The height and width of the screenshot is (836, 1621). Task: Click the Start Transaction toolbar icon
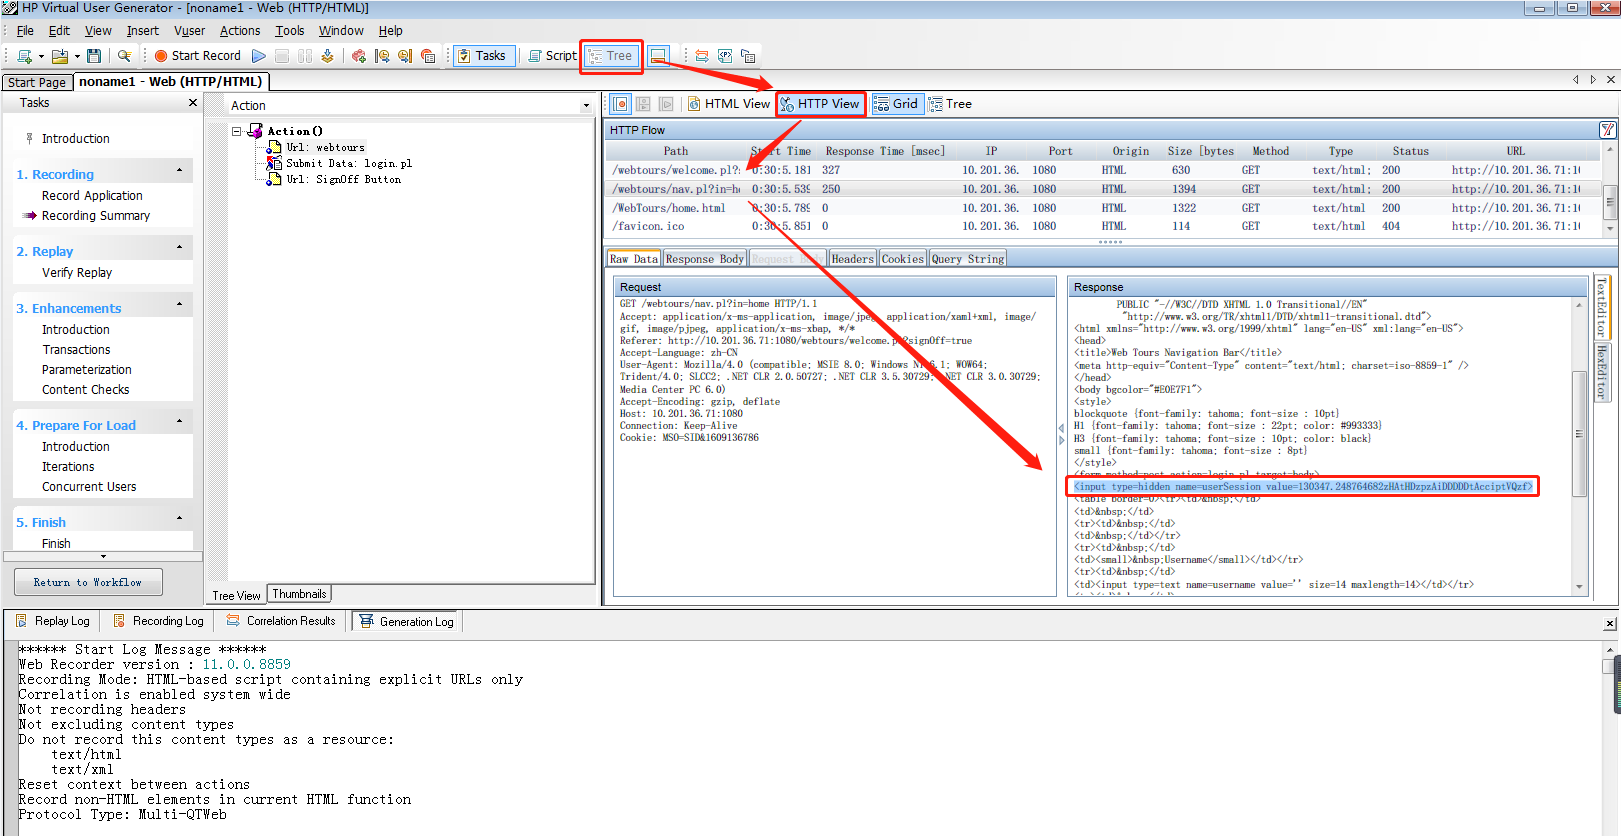tap(382, 56)
